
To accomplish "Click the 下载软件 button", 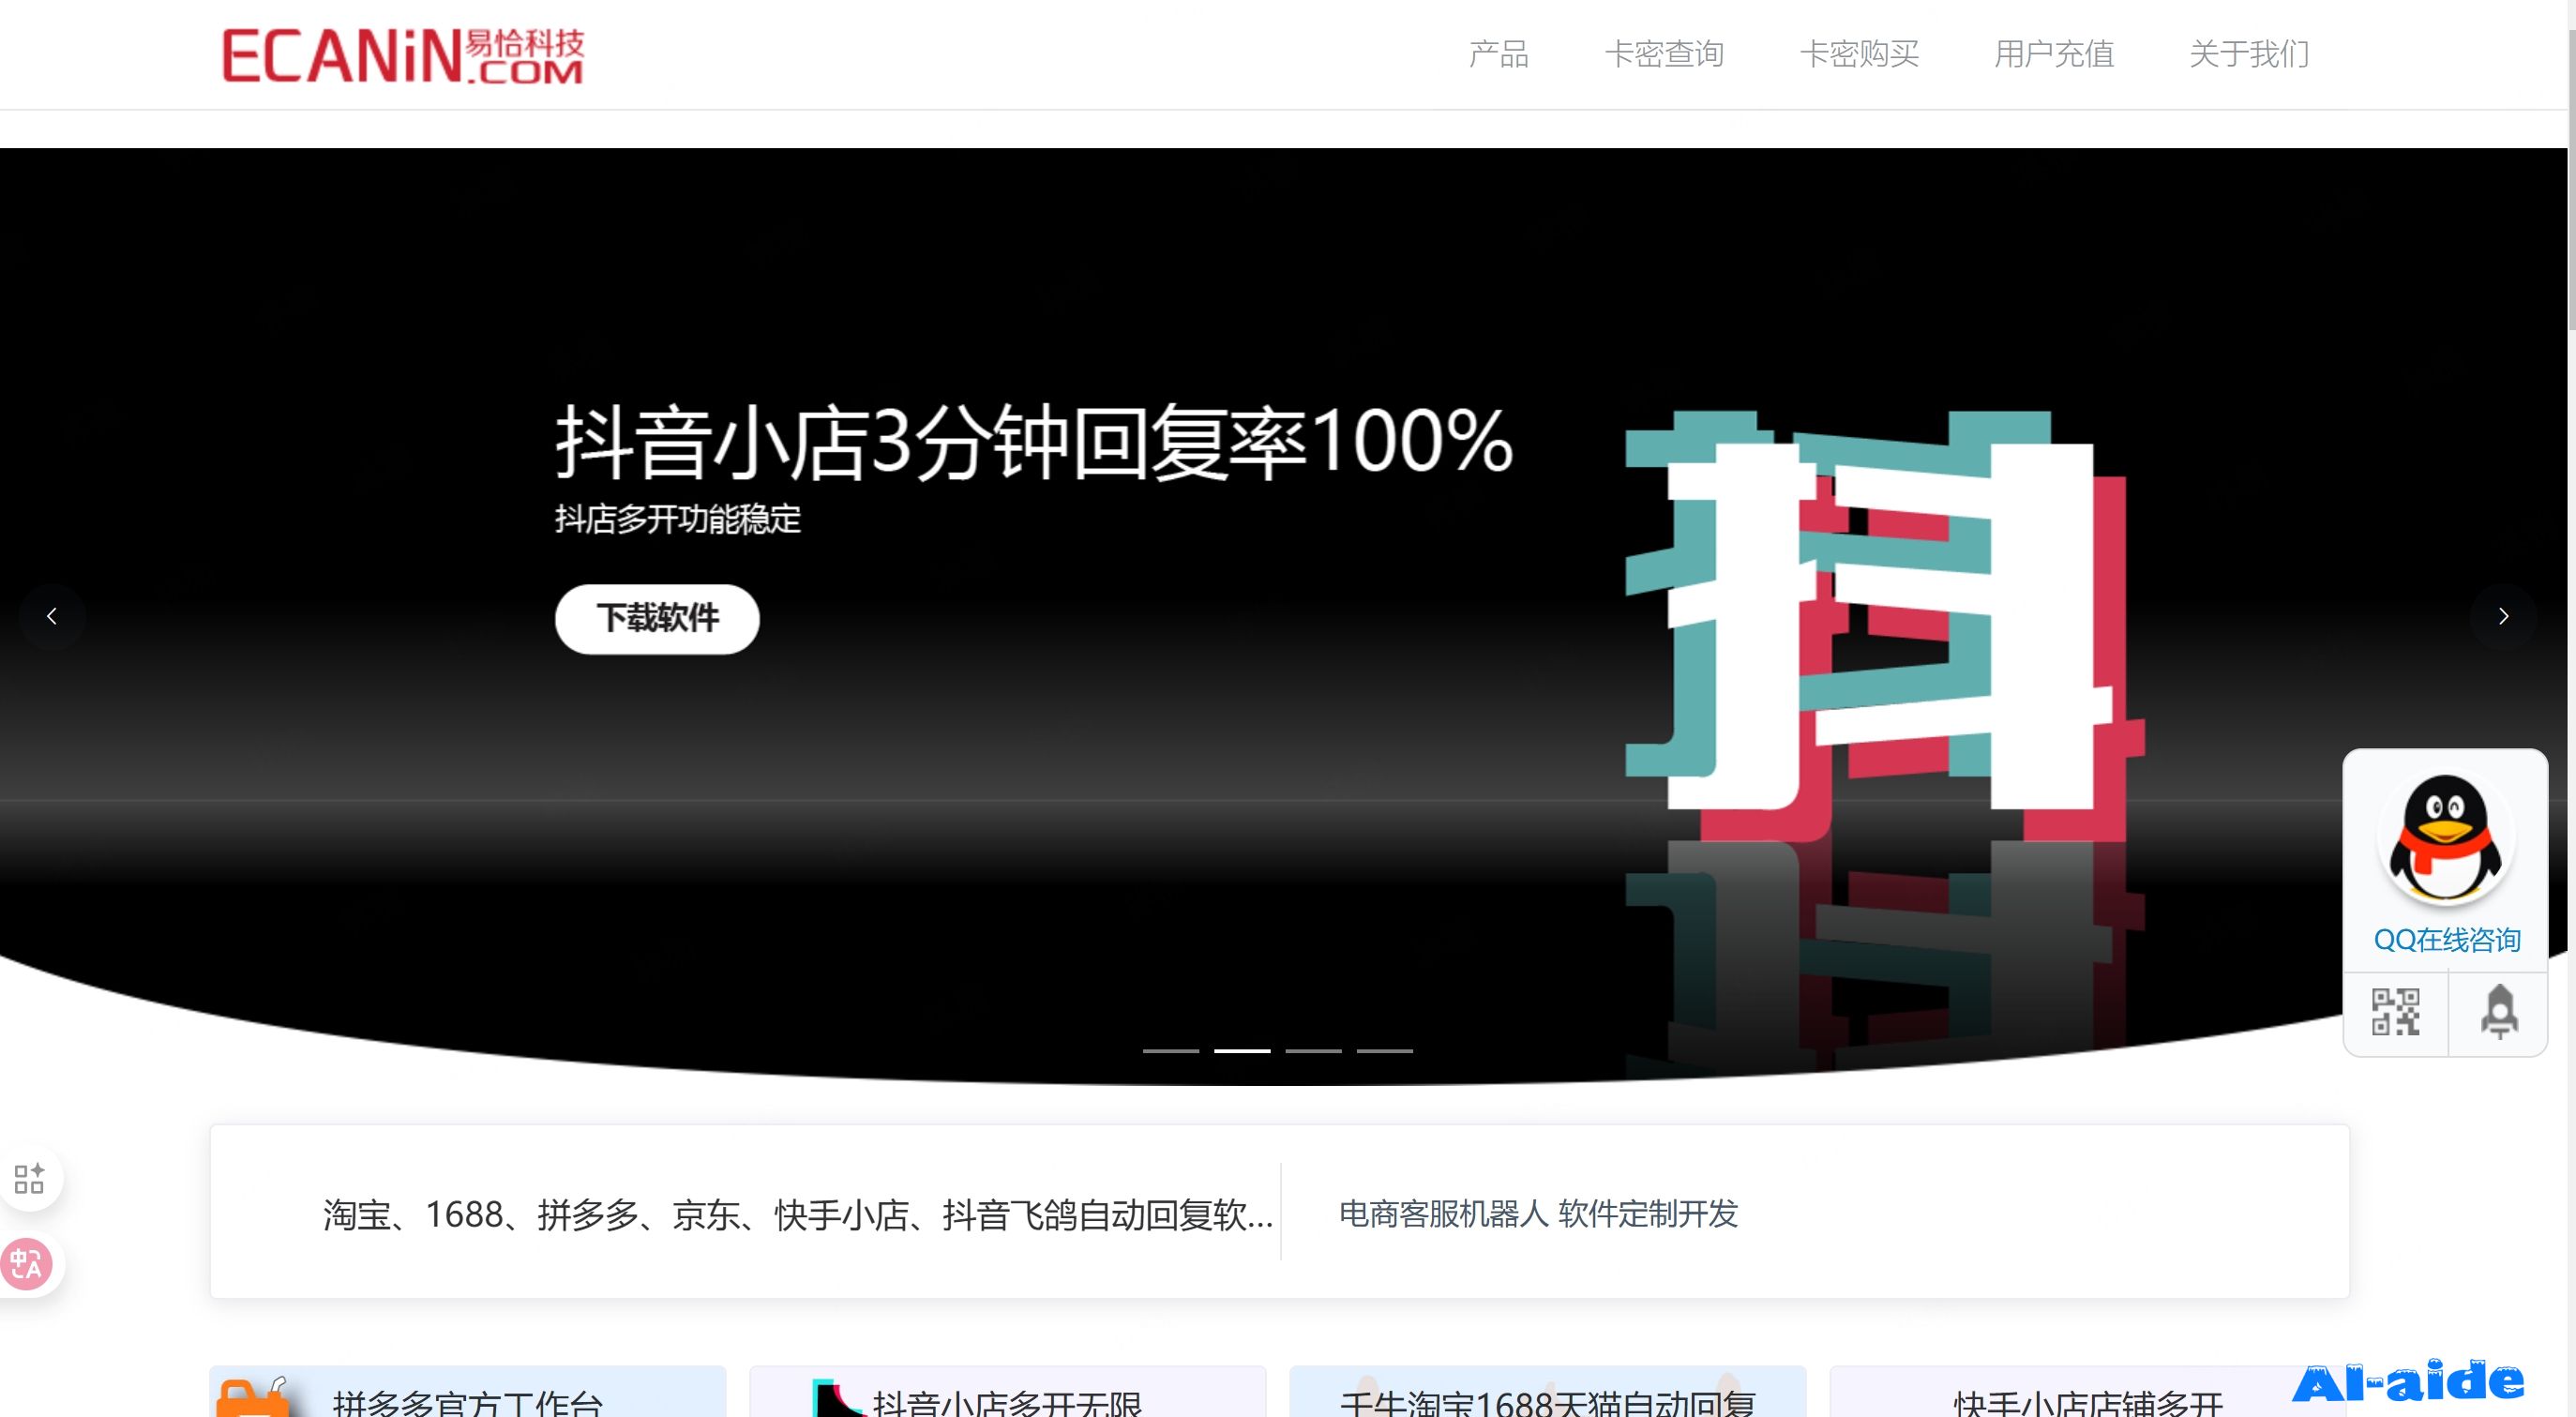I will tap(657, 619).
